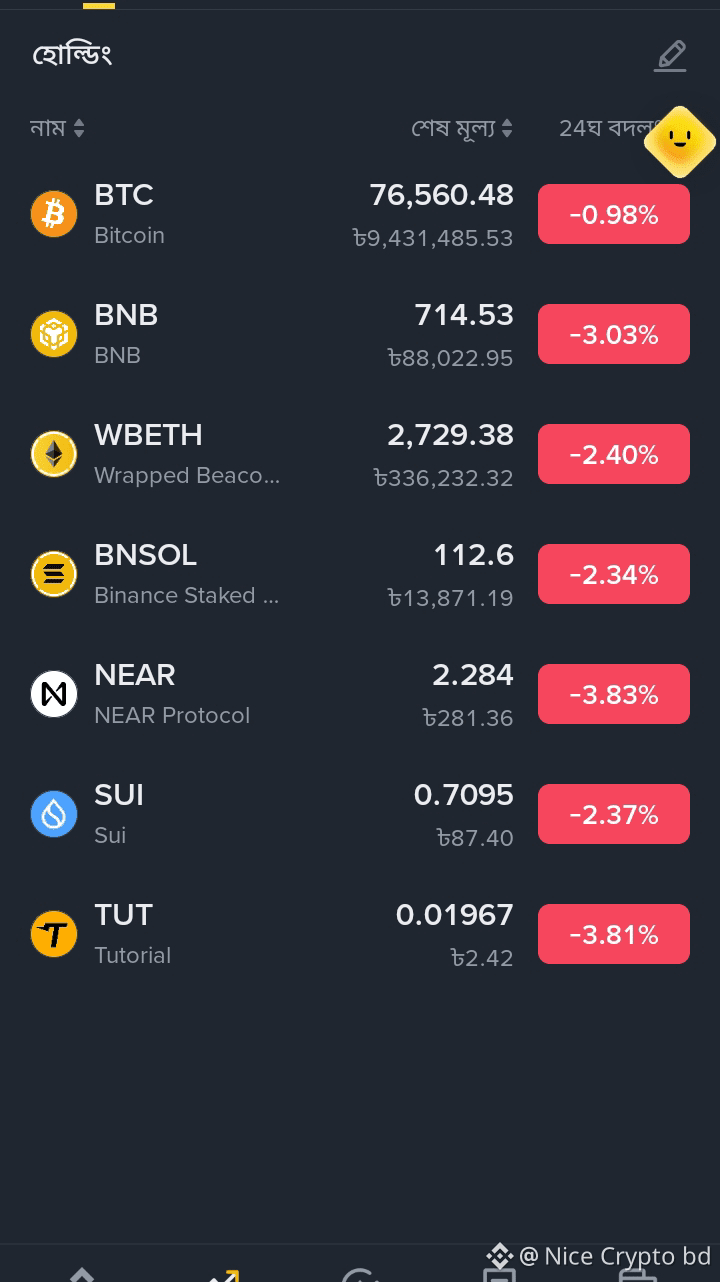This screenshot has height=1282, width=720.
Task: Tap the Bitcoin coin logo
Action: click(x=54, y=214)
